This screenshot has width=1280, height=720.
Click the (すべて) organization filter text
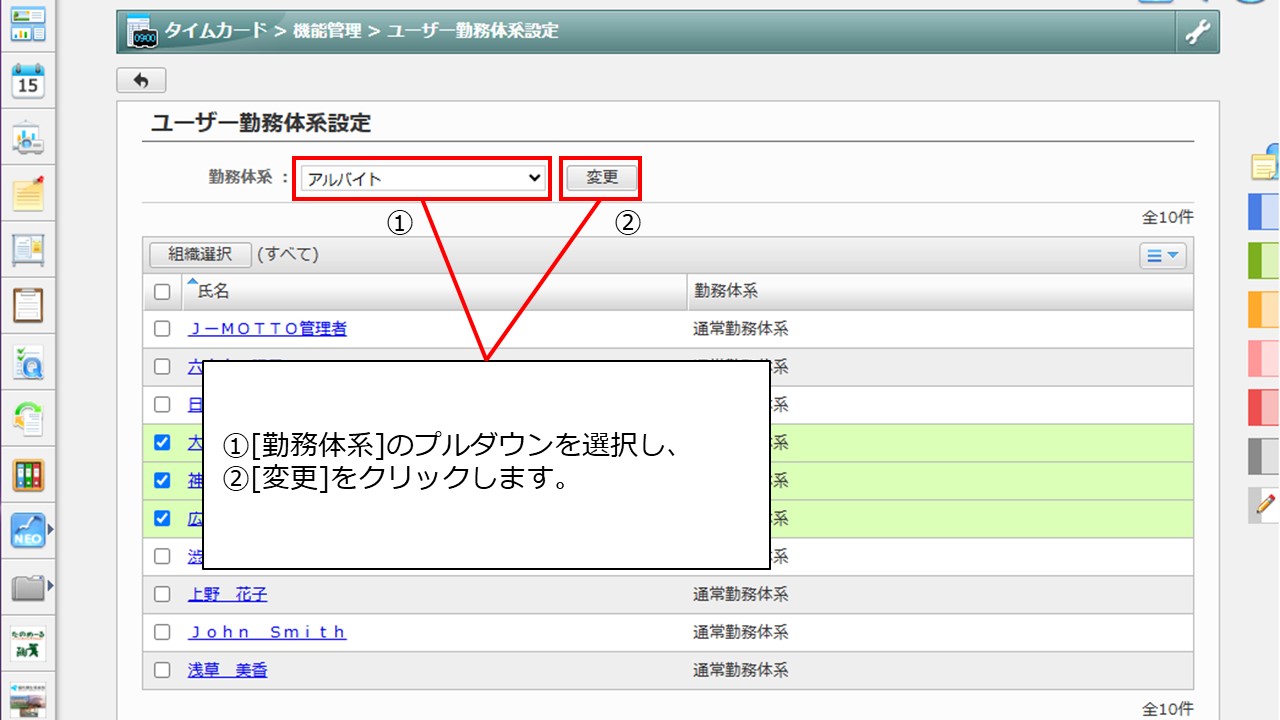click(x=288, y=255)
